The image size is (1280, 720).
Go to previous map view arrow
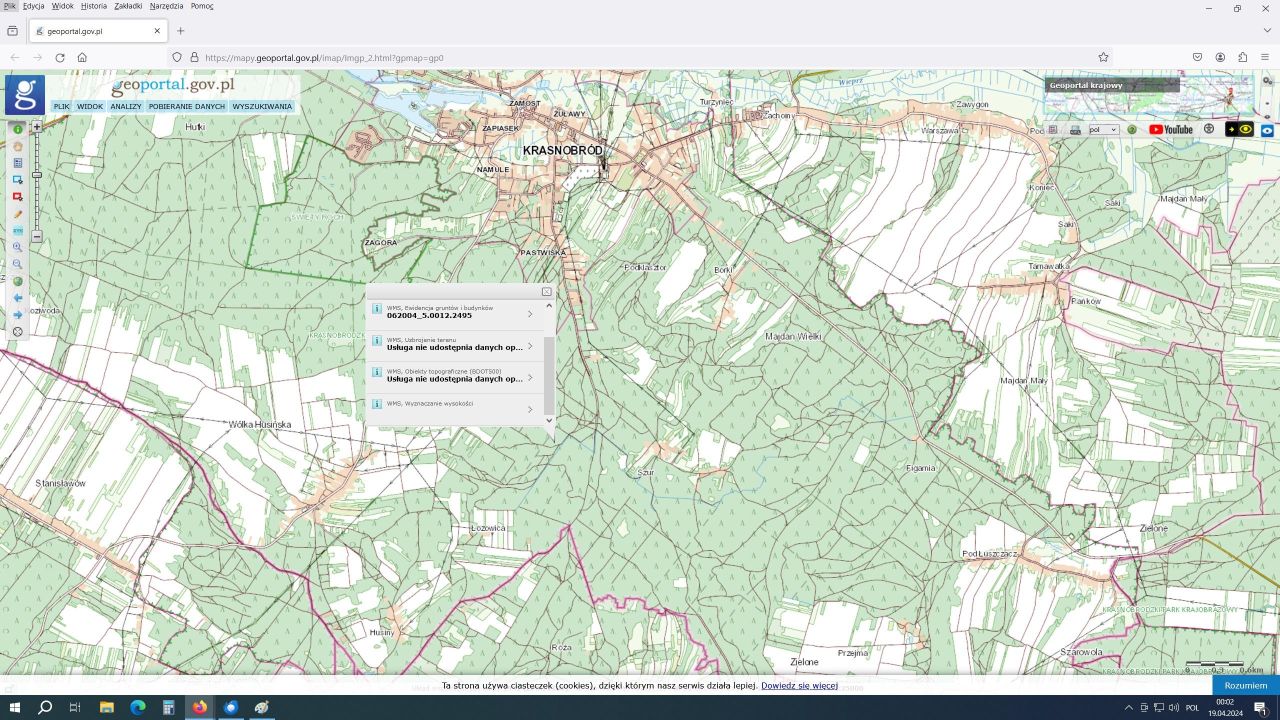click(18, 298)
